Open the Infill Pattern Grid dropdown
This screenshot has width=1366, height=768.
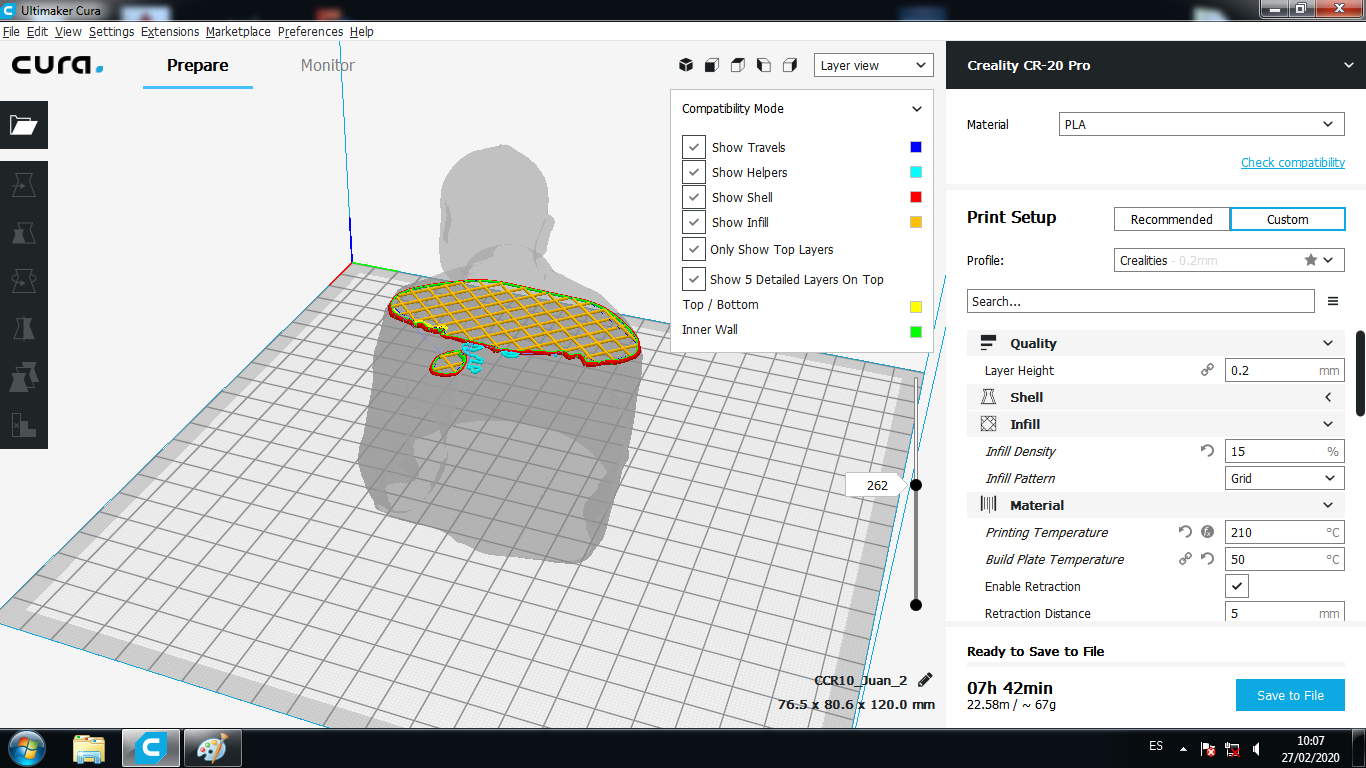(x=1285, y=478)
